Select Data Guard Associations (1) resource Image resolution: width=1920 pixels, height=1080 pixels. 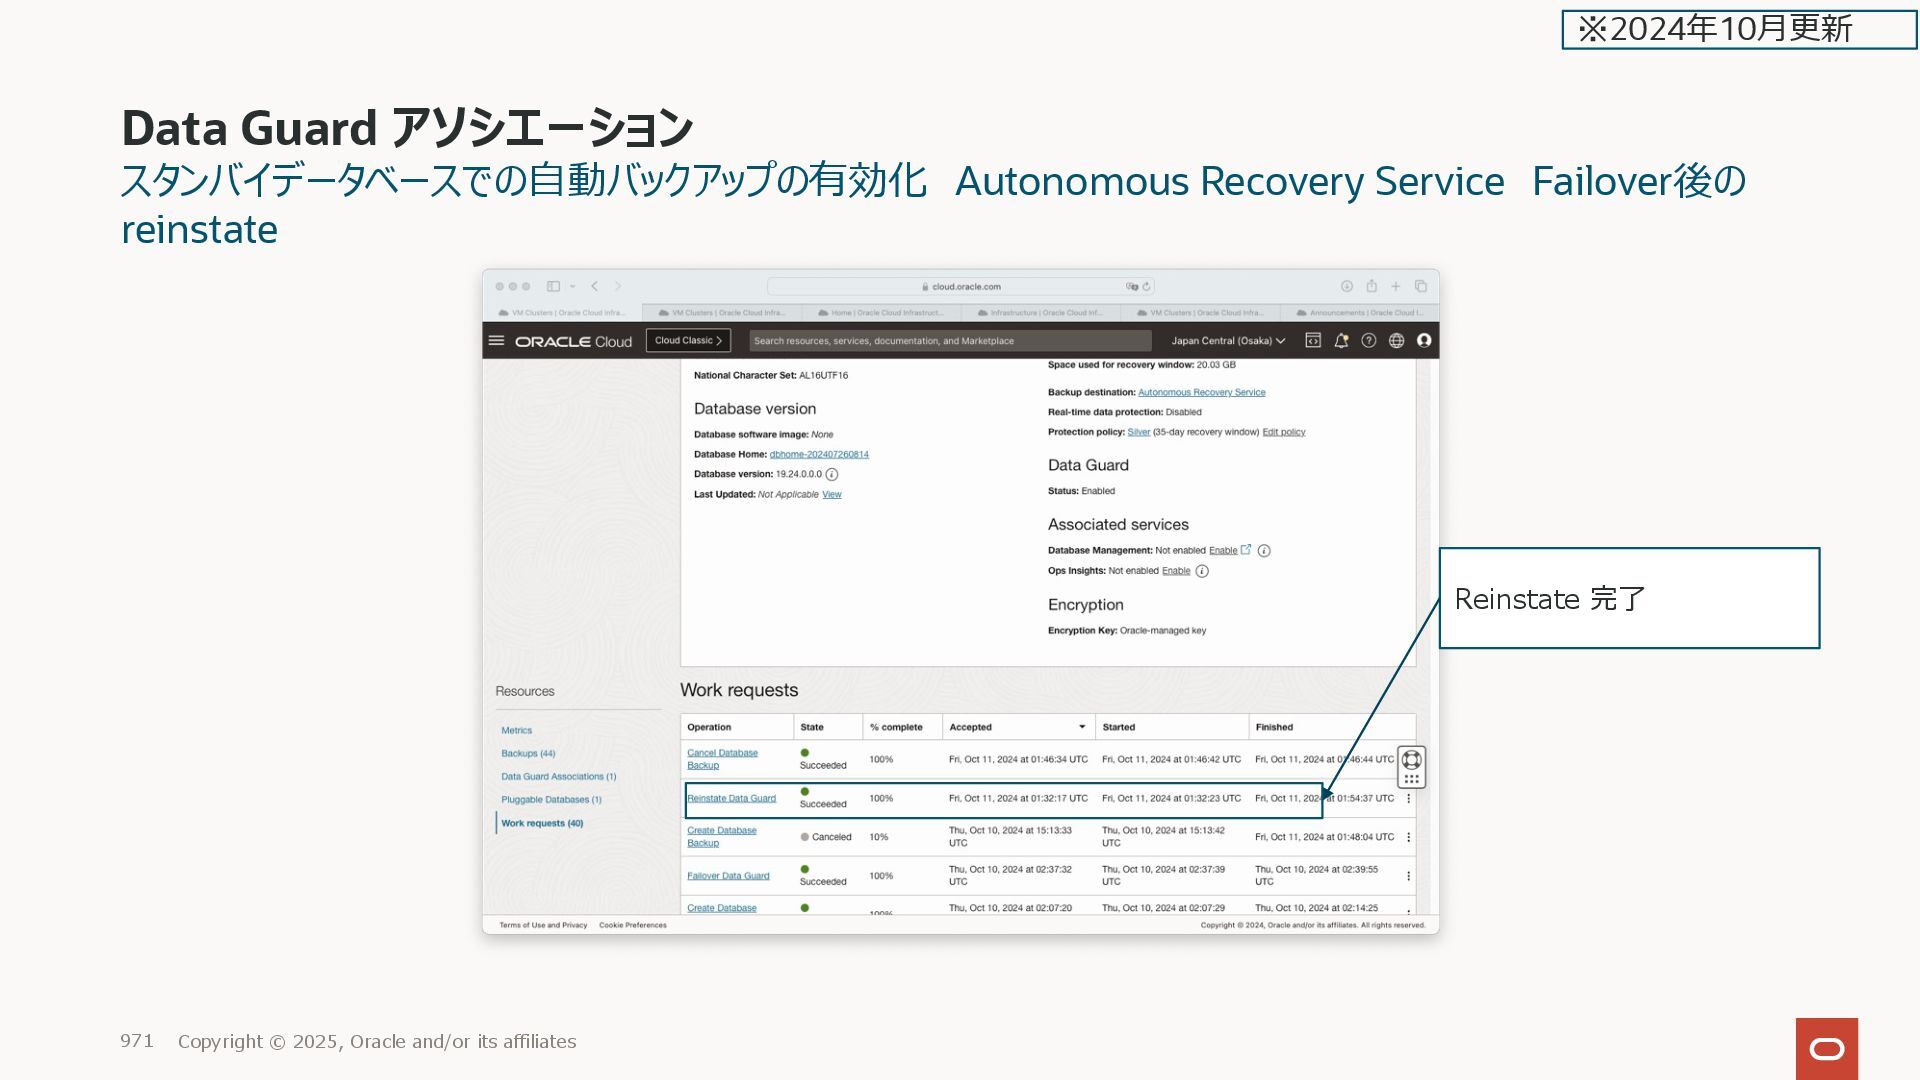coord(558,777)
